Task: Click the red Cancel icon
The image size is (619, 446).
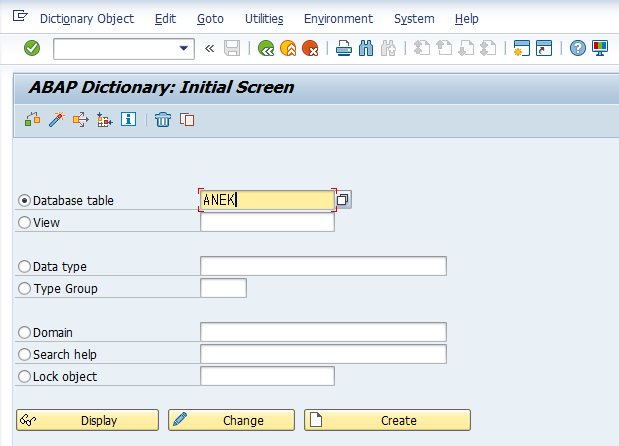Action: pos(310,49)
